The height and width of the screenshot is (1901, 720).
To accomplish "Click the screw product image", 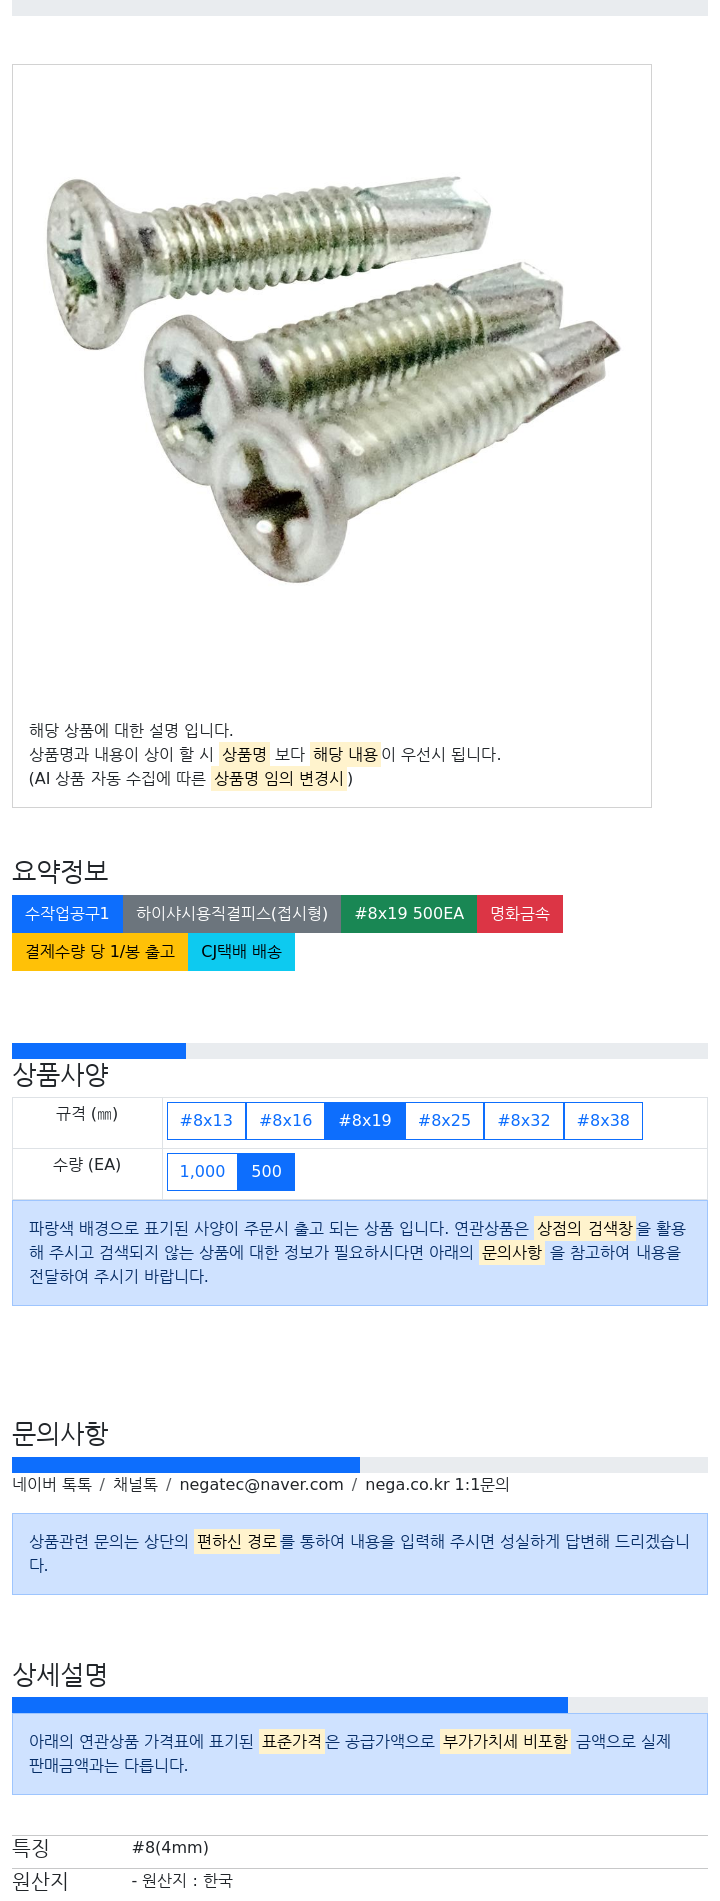I will tap(332, 380).
